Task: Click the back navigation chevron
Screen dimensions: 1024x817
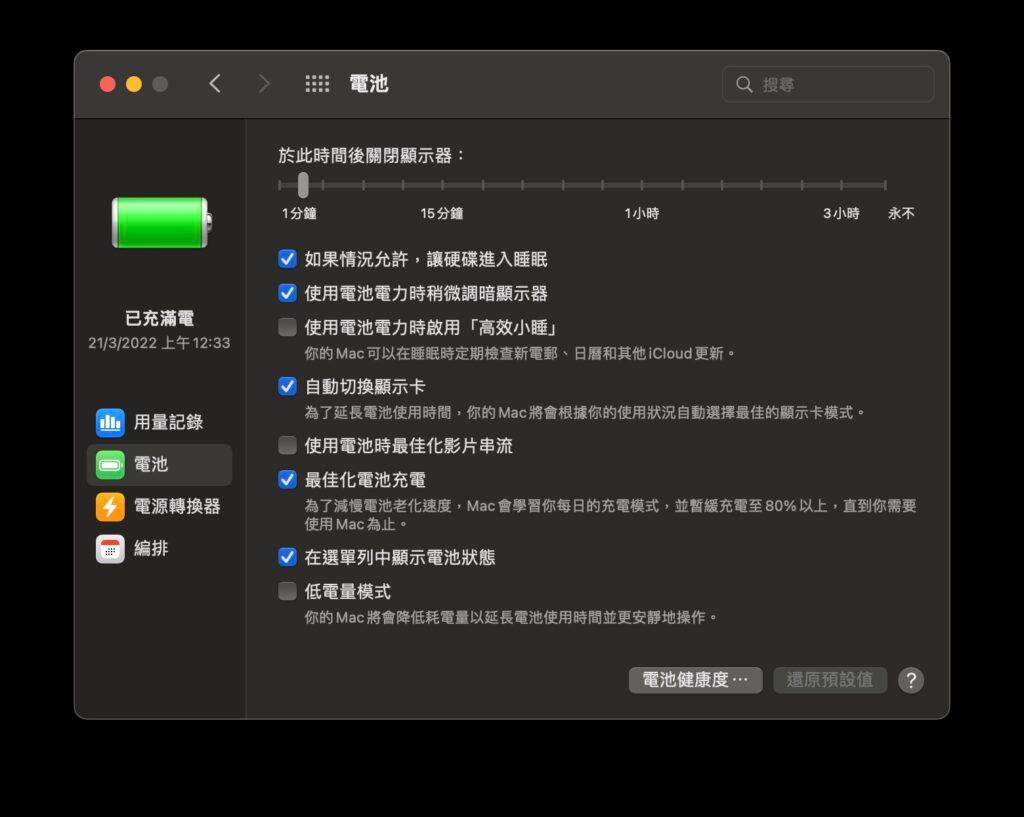Action: (x=216, y=84)
